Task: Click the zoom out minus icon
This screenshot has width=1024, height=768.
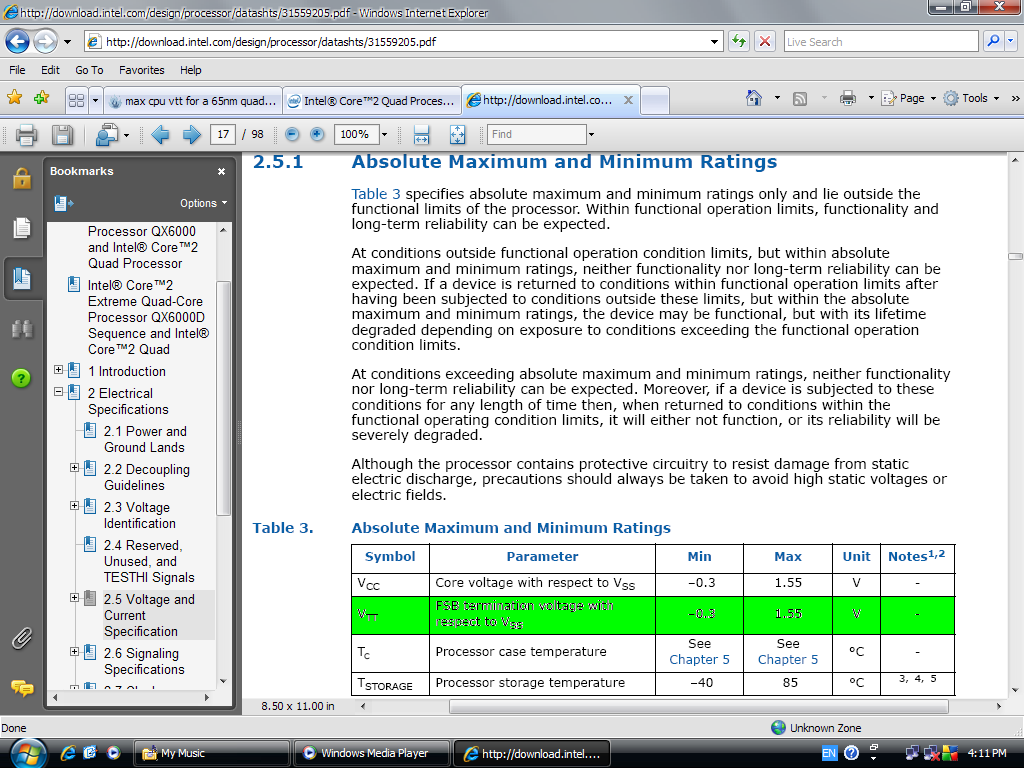Action: [292, 134]
